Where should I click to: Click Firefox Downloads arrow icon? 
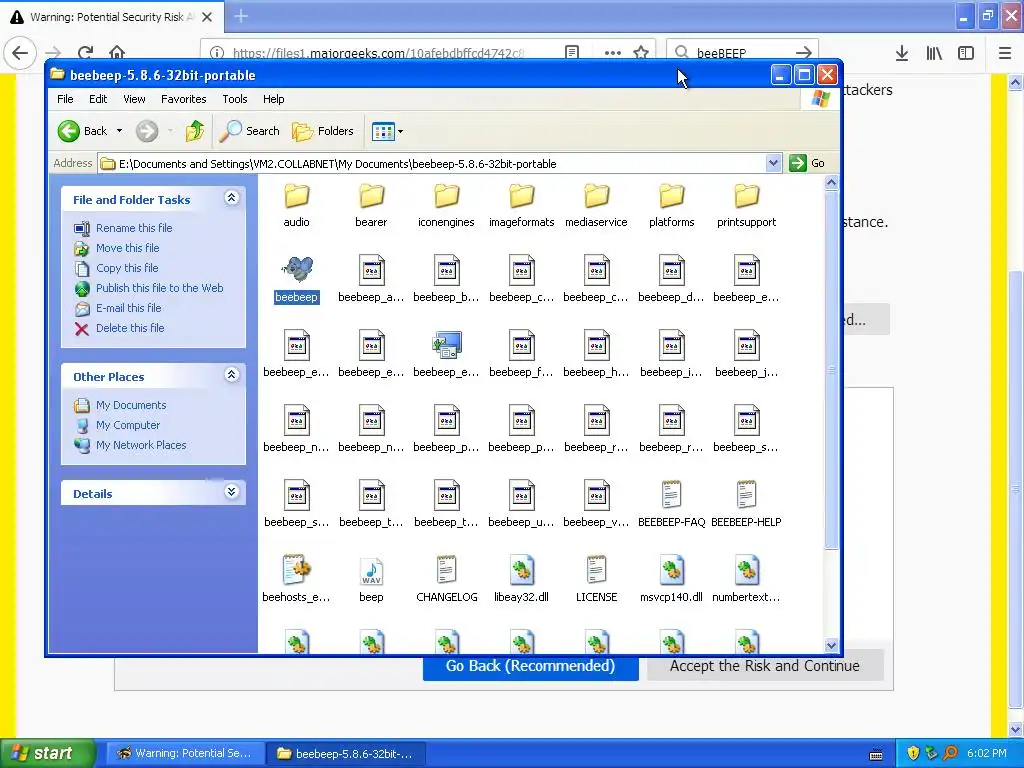[902, 53]
